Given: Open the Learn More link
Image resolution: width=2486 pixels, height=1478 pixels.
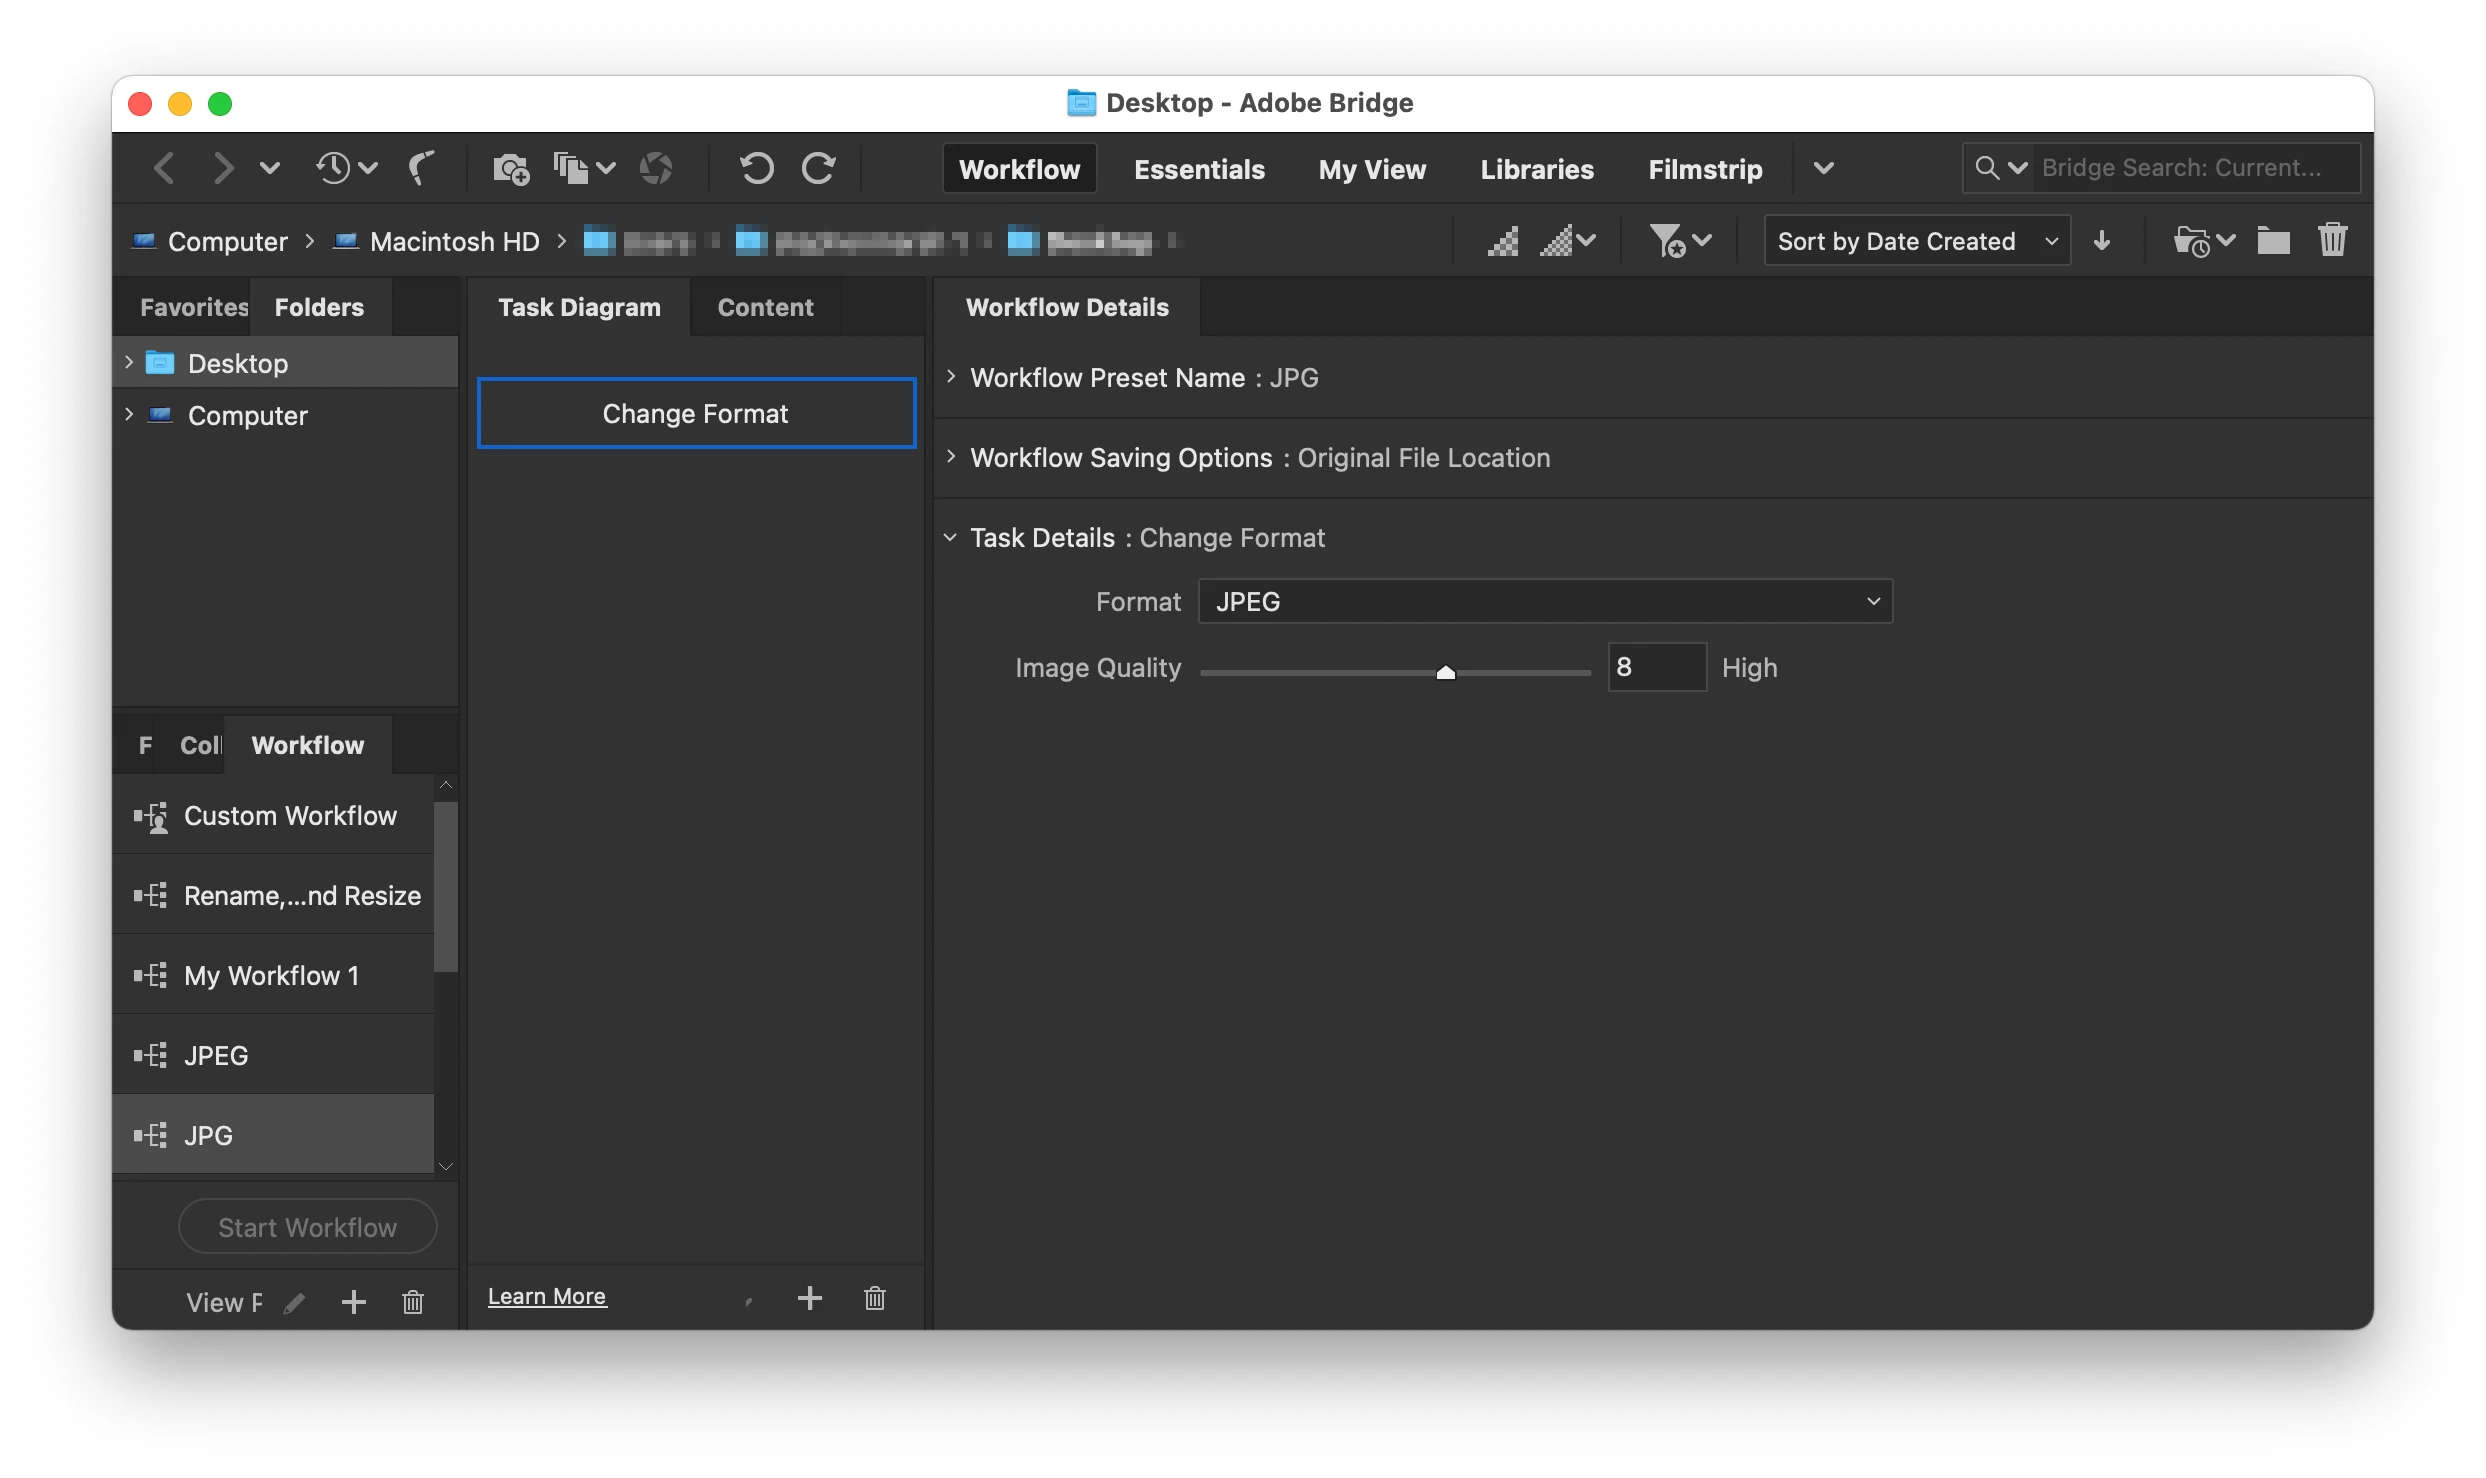Looking at the screenshot, I should coord(547,1296).
